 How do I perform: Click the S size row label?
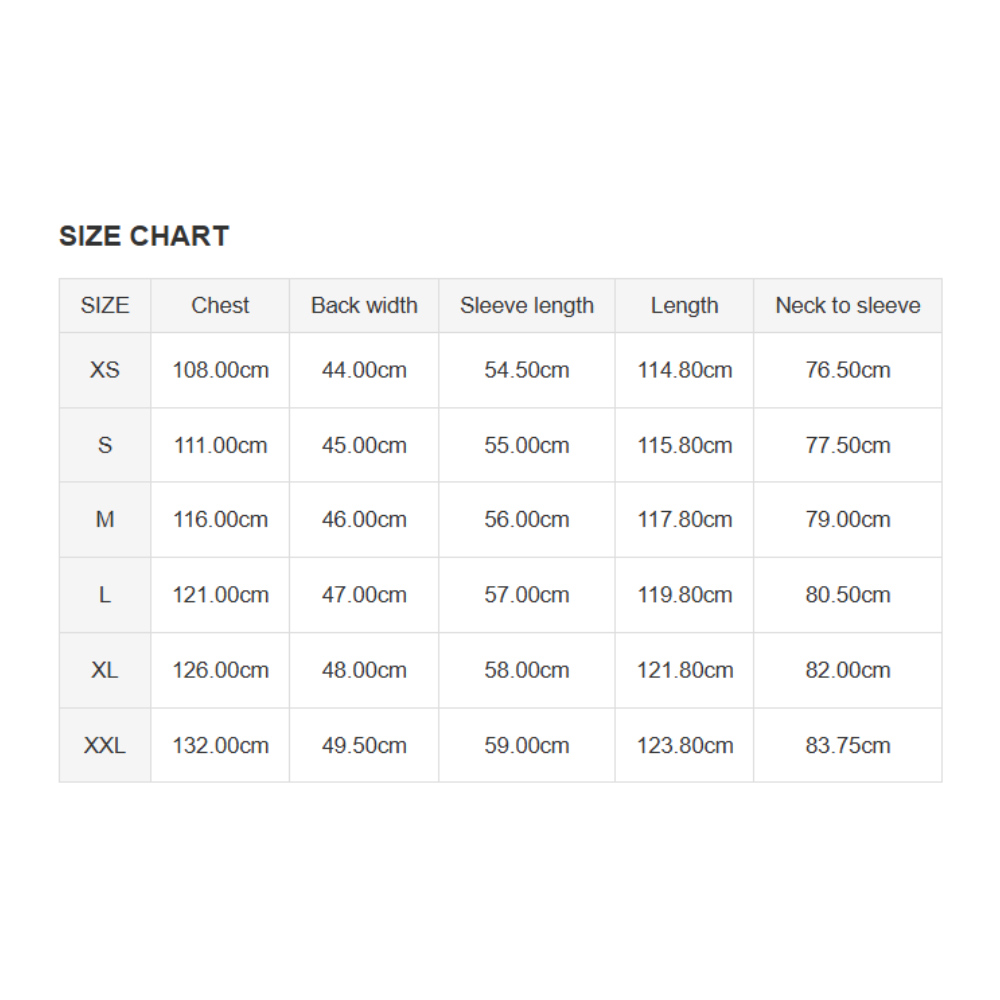click(105, 445)
